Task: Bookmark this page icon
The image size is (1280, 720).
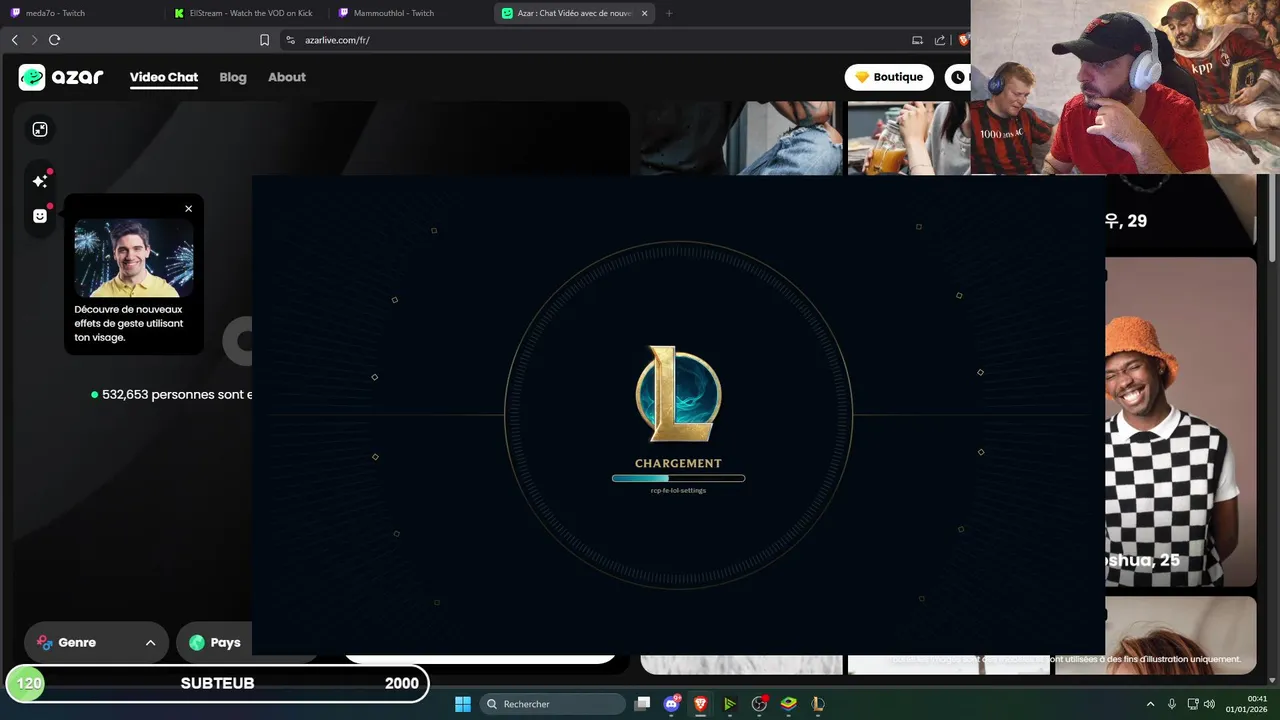Action: point(264,40)
